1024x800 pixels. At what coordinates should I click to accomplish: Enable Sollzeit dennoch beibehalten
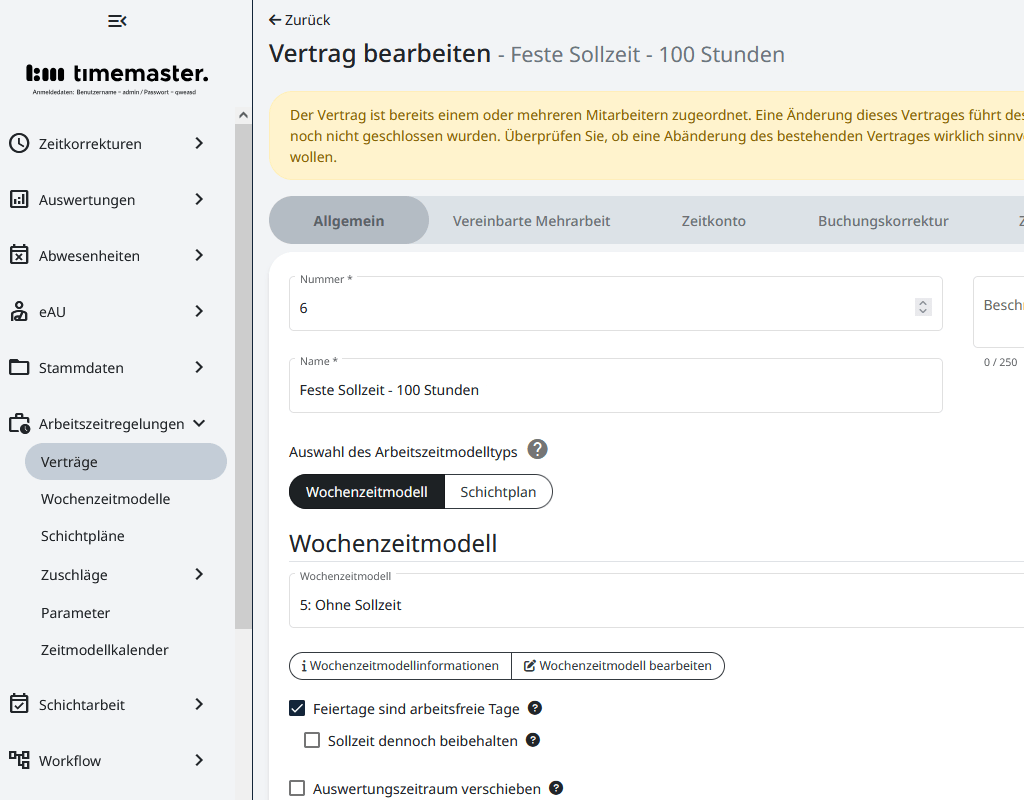coord(312,740)
